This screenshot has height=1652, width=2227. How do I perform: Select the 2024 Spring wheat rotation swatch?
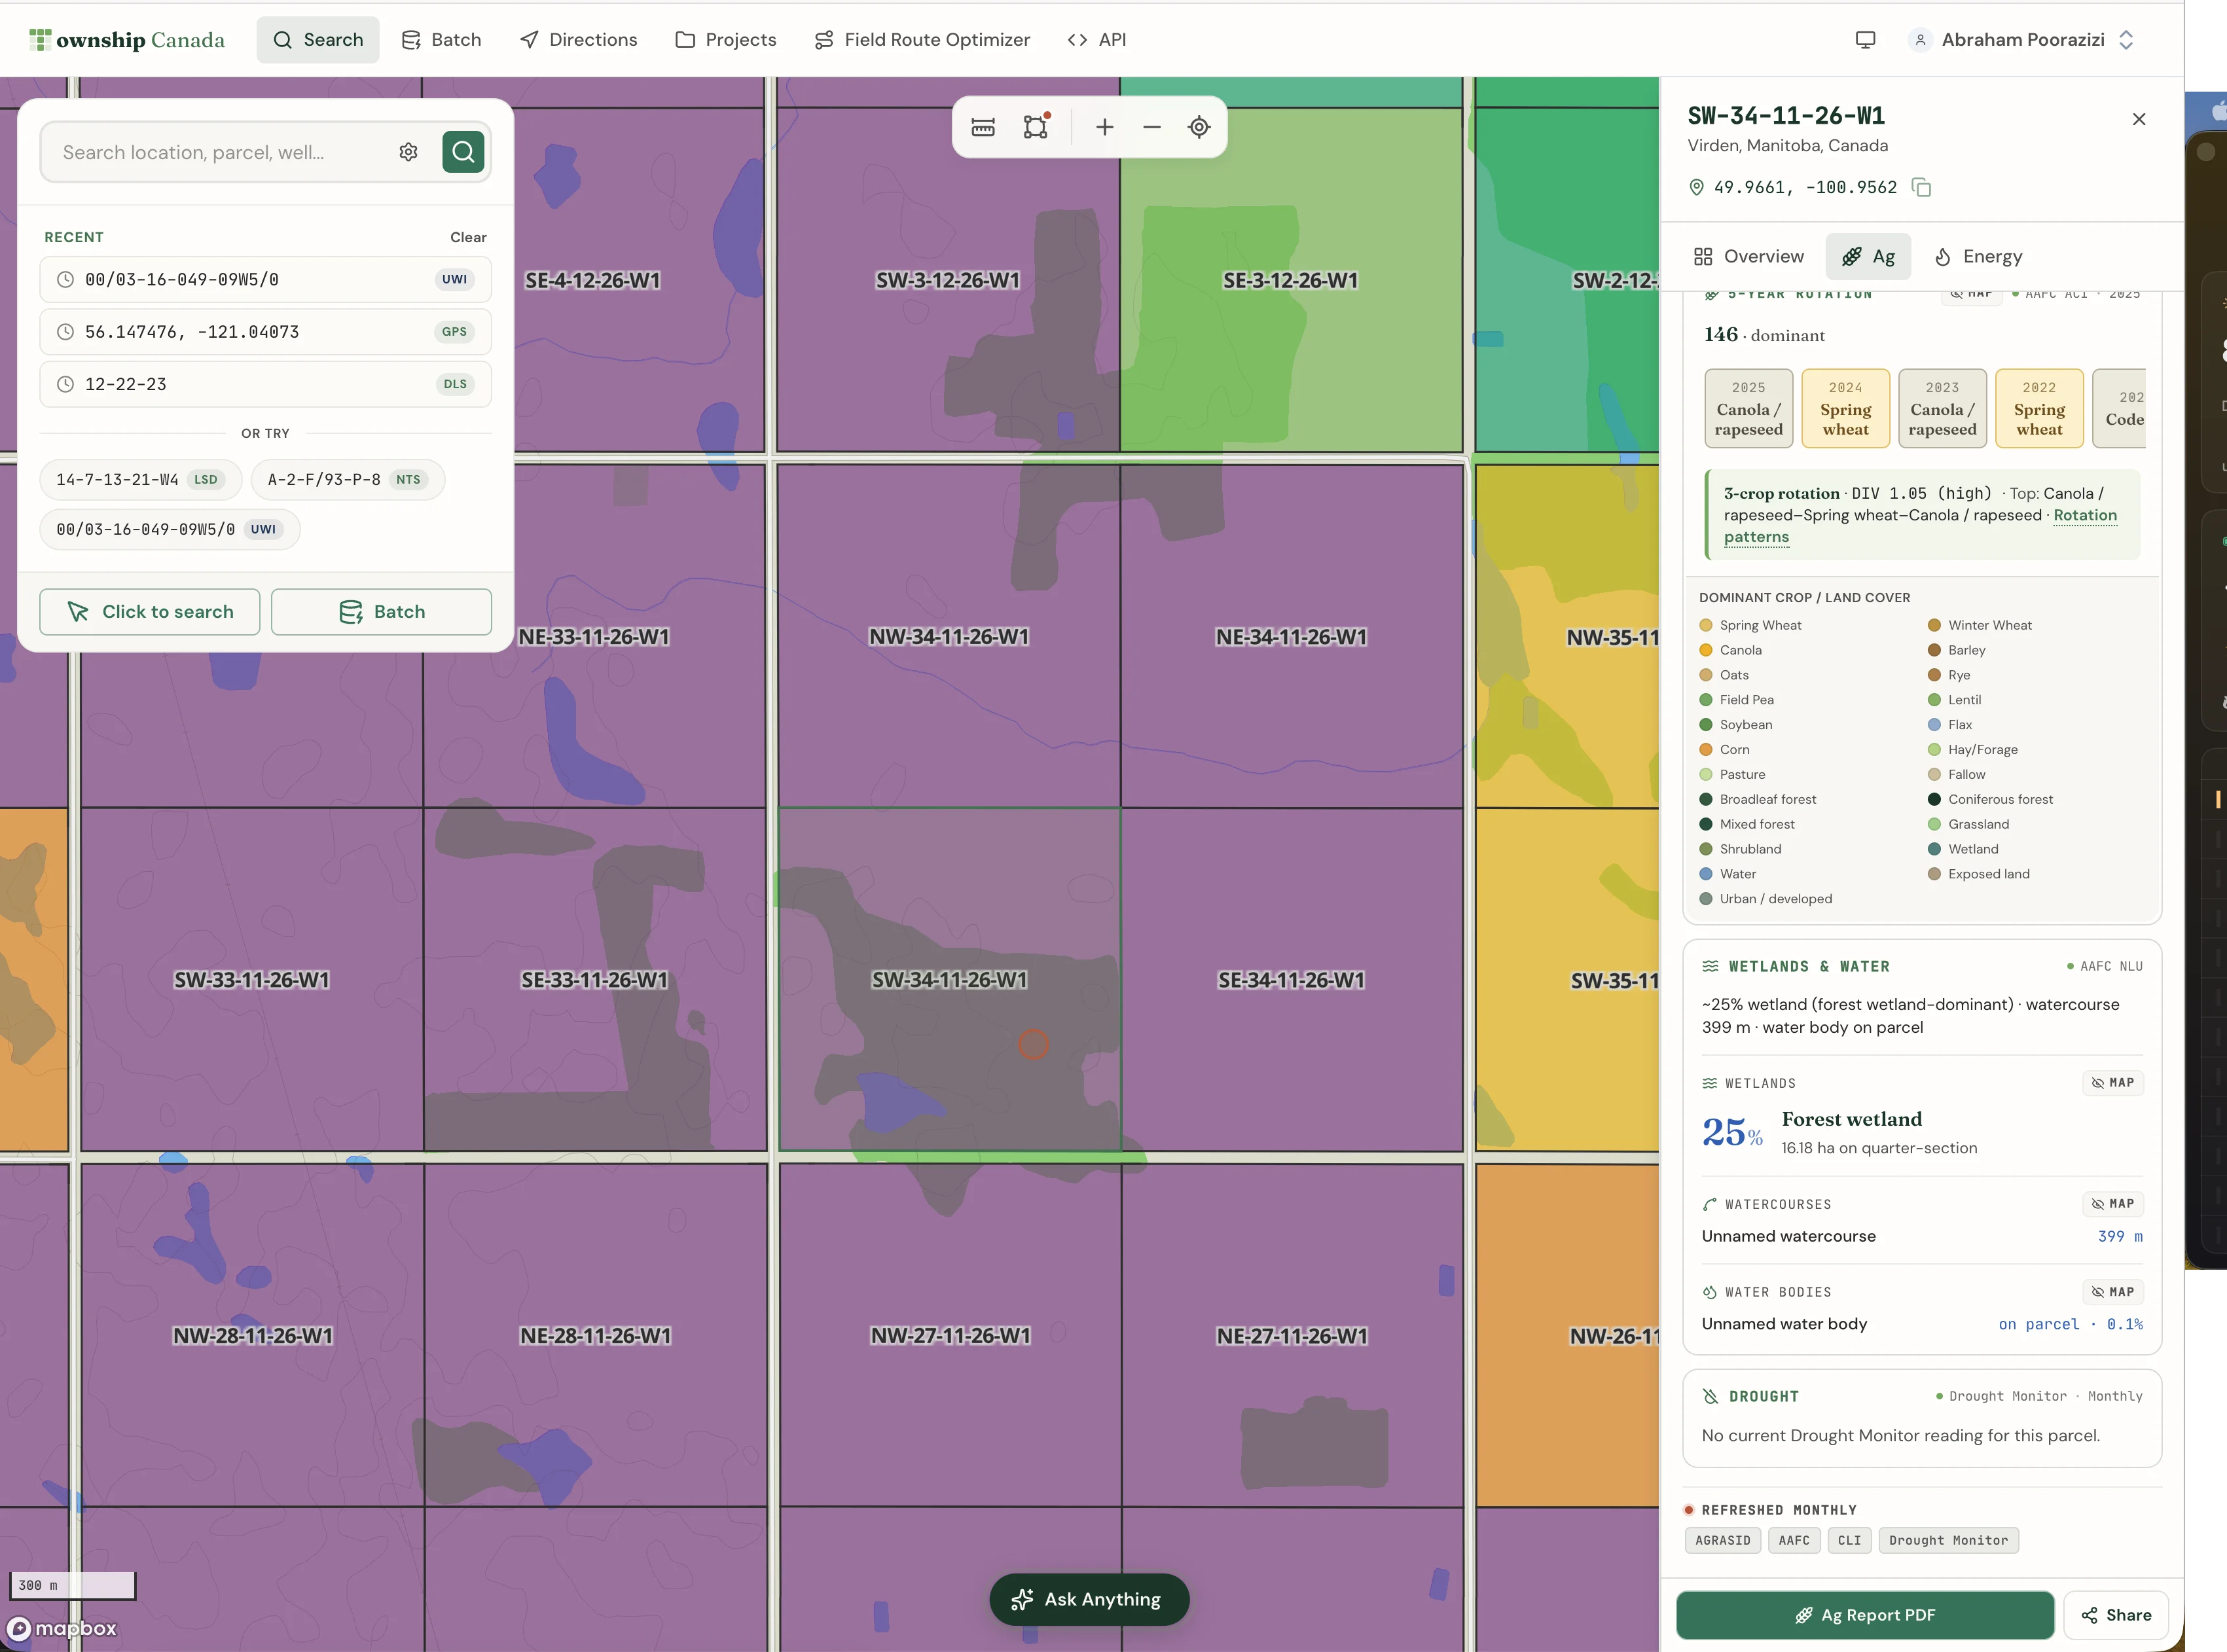click(1845, 408)
